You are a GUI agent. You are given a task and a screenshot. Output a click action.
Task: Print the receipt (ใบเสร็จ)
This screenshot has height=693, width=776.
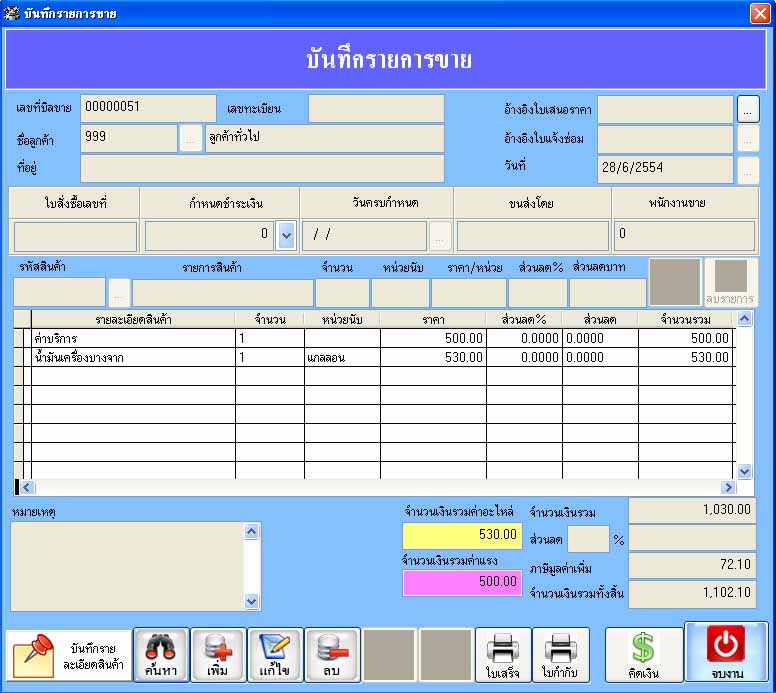pyautogui.click(x=503, y=655)
